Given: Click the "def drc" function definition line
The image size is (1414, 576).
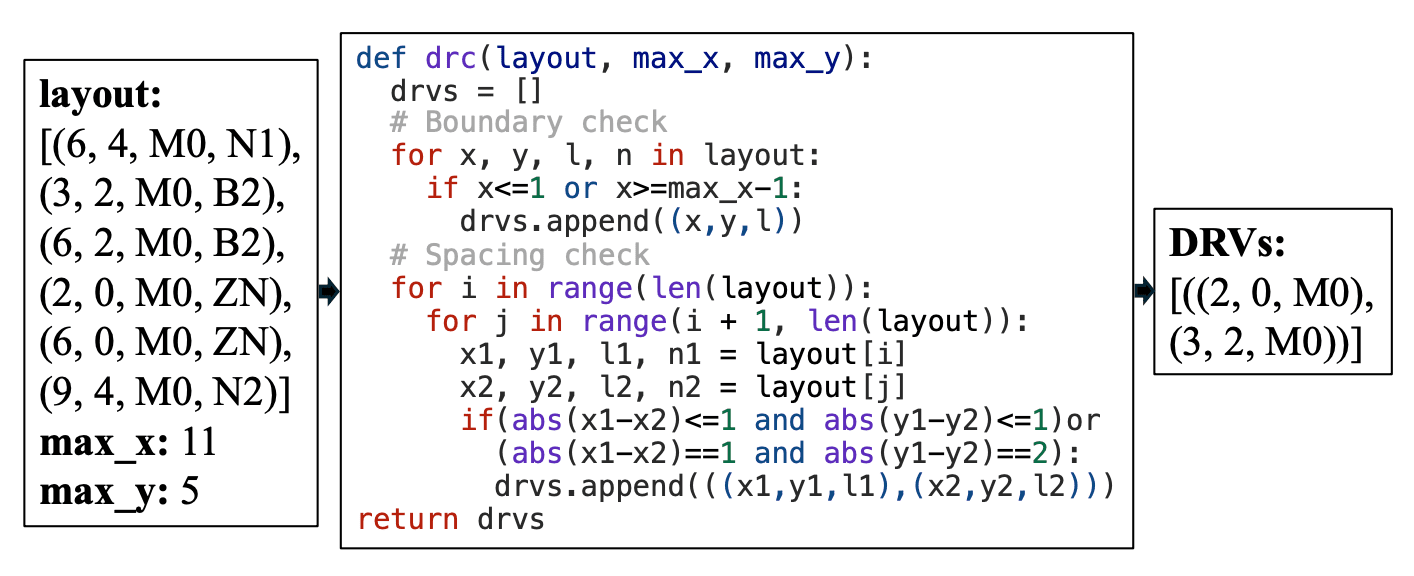Looking at the screenshot, I should coord(614,59).
